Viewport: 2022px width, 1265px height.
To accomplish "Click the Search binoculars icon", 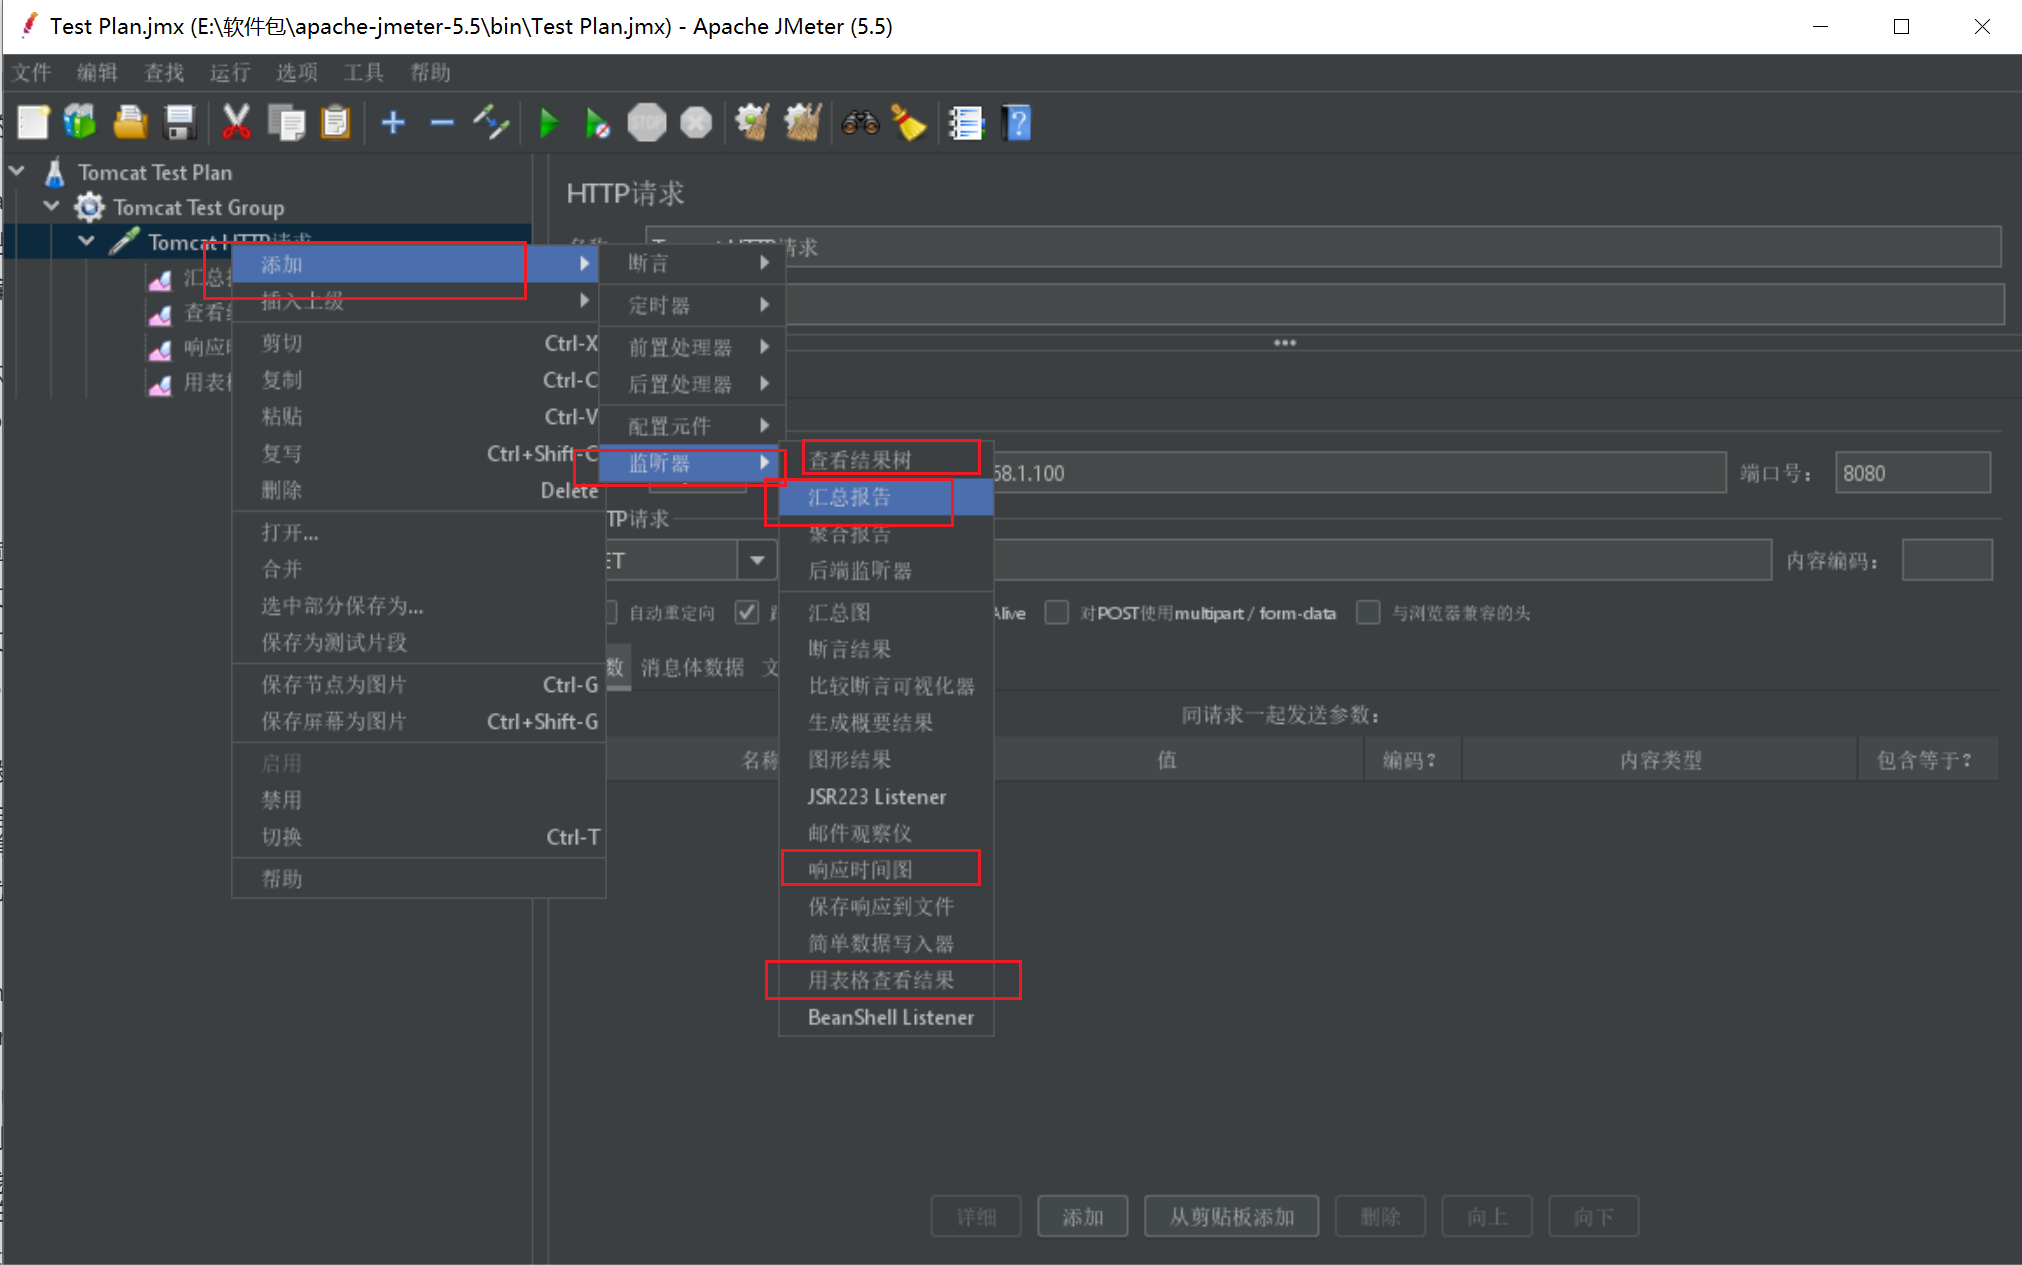I will pos(860,123).
